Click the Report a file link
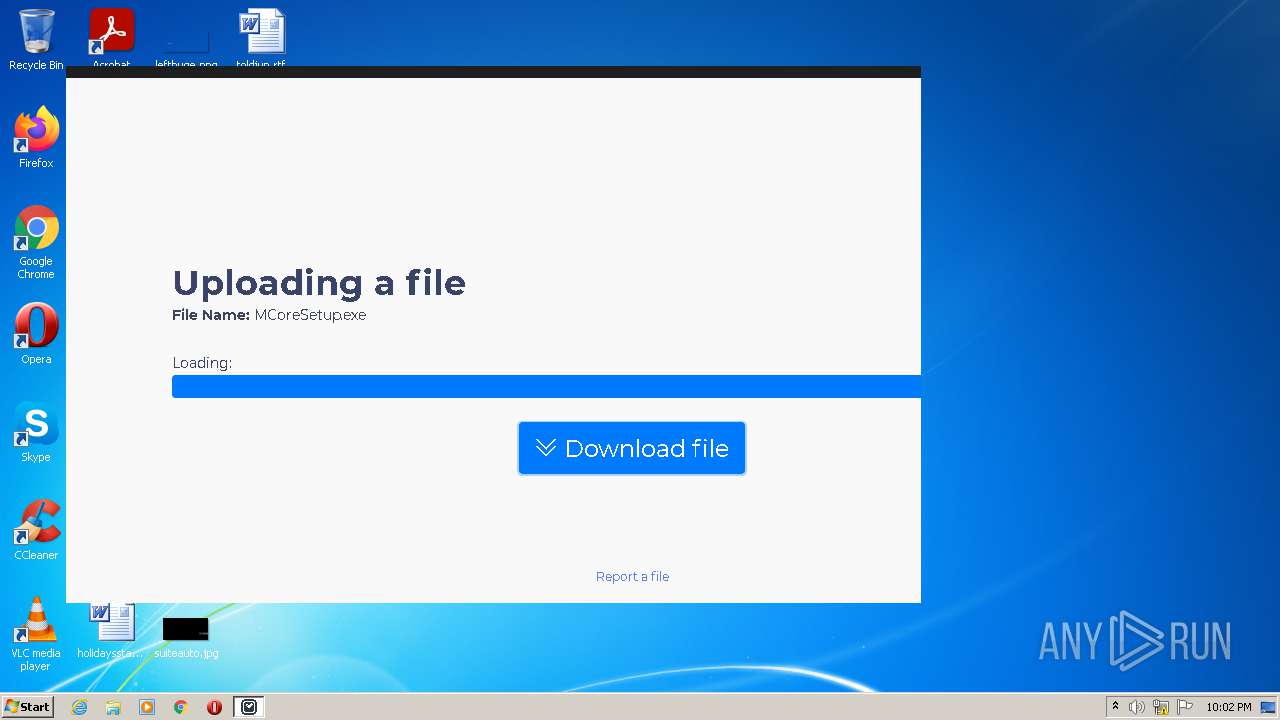The height and width of the screenshot is (720, 1280). click(x=632, y=576)
